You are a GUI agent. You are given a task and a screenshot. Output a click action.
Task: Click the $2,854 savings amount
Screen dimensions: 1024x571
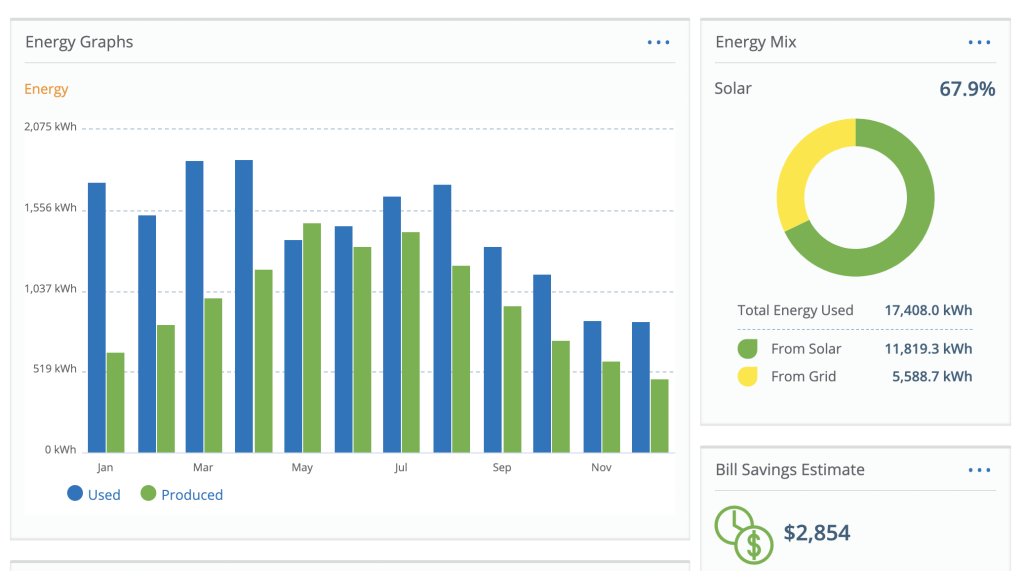click(817, 532)
